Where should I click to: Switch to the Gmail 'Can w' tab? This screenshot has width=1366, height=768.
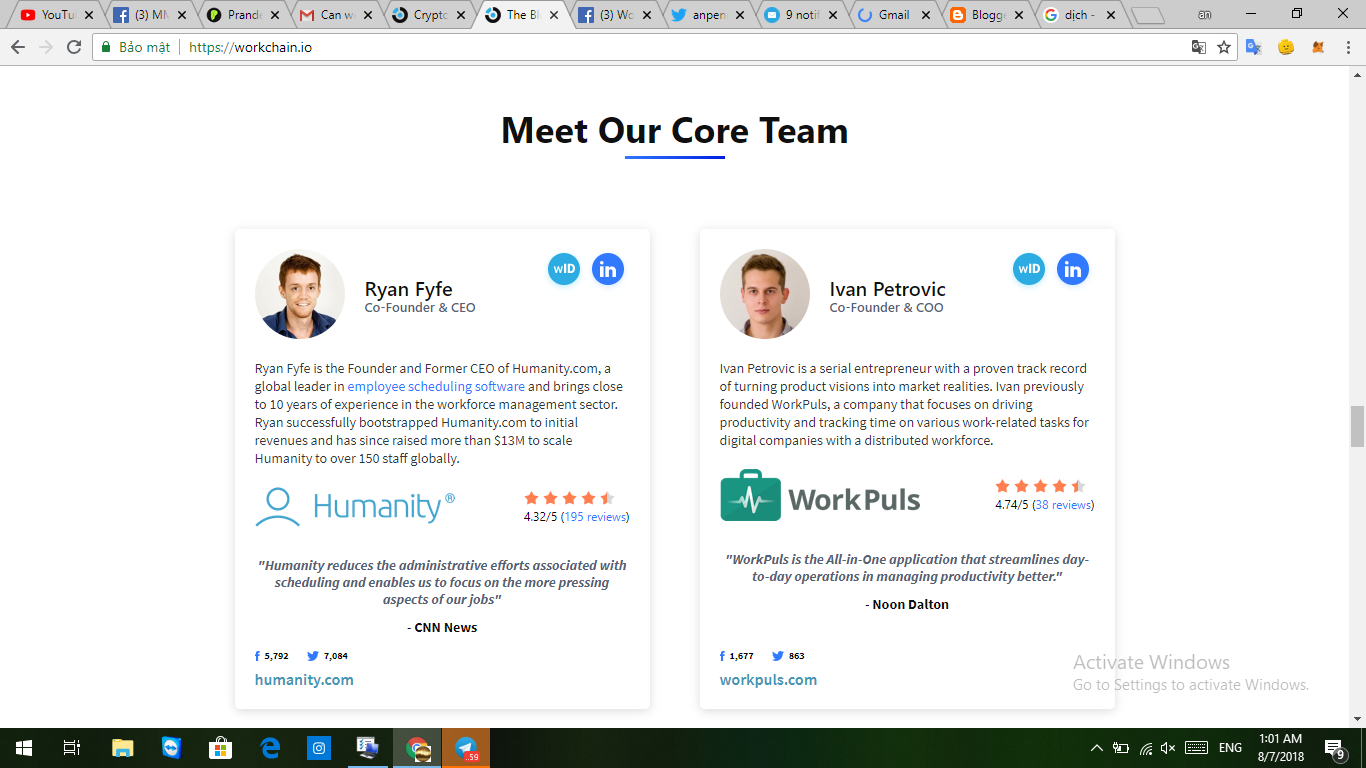[x=335, y=15]
